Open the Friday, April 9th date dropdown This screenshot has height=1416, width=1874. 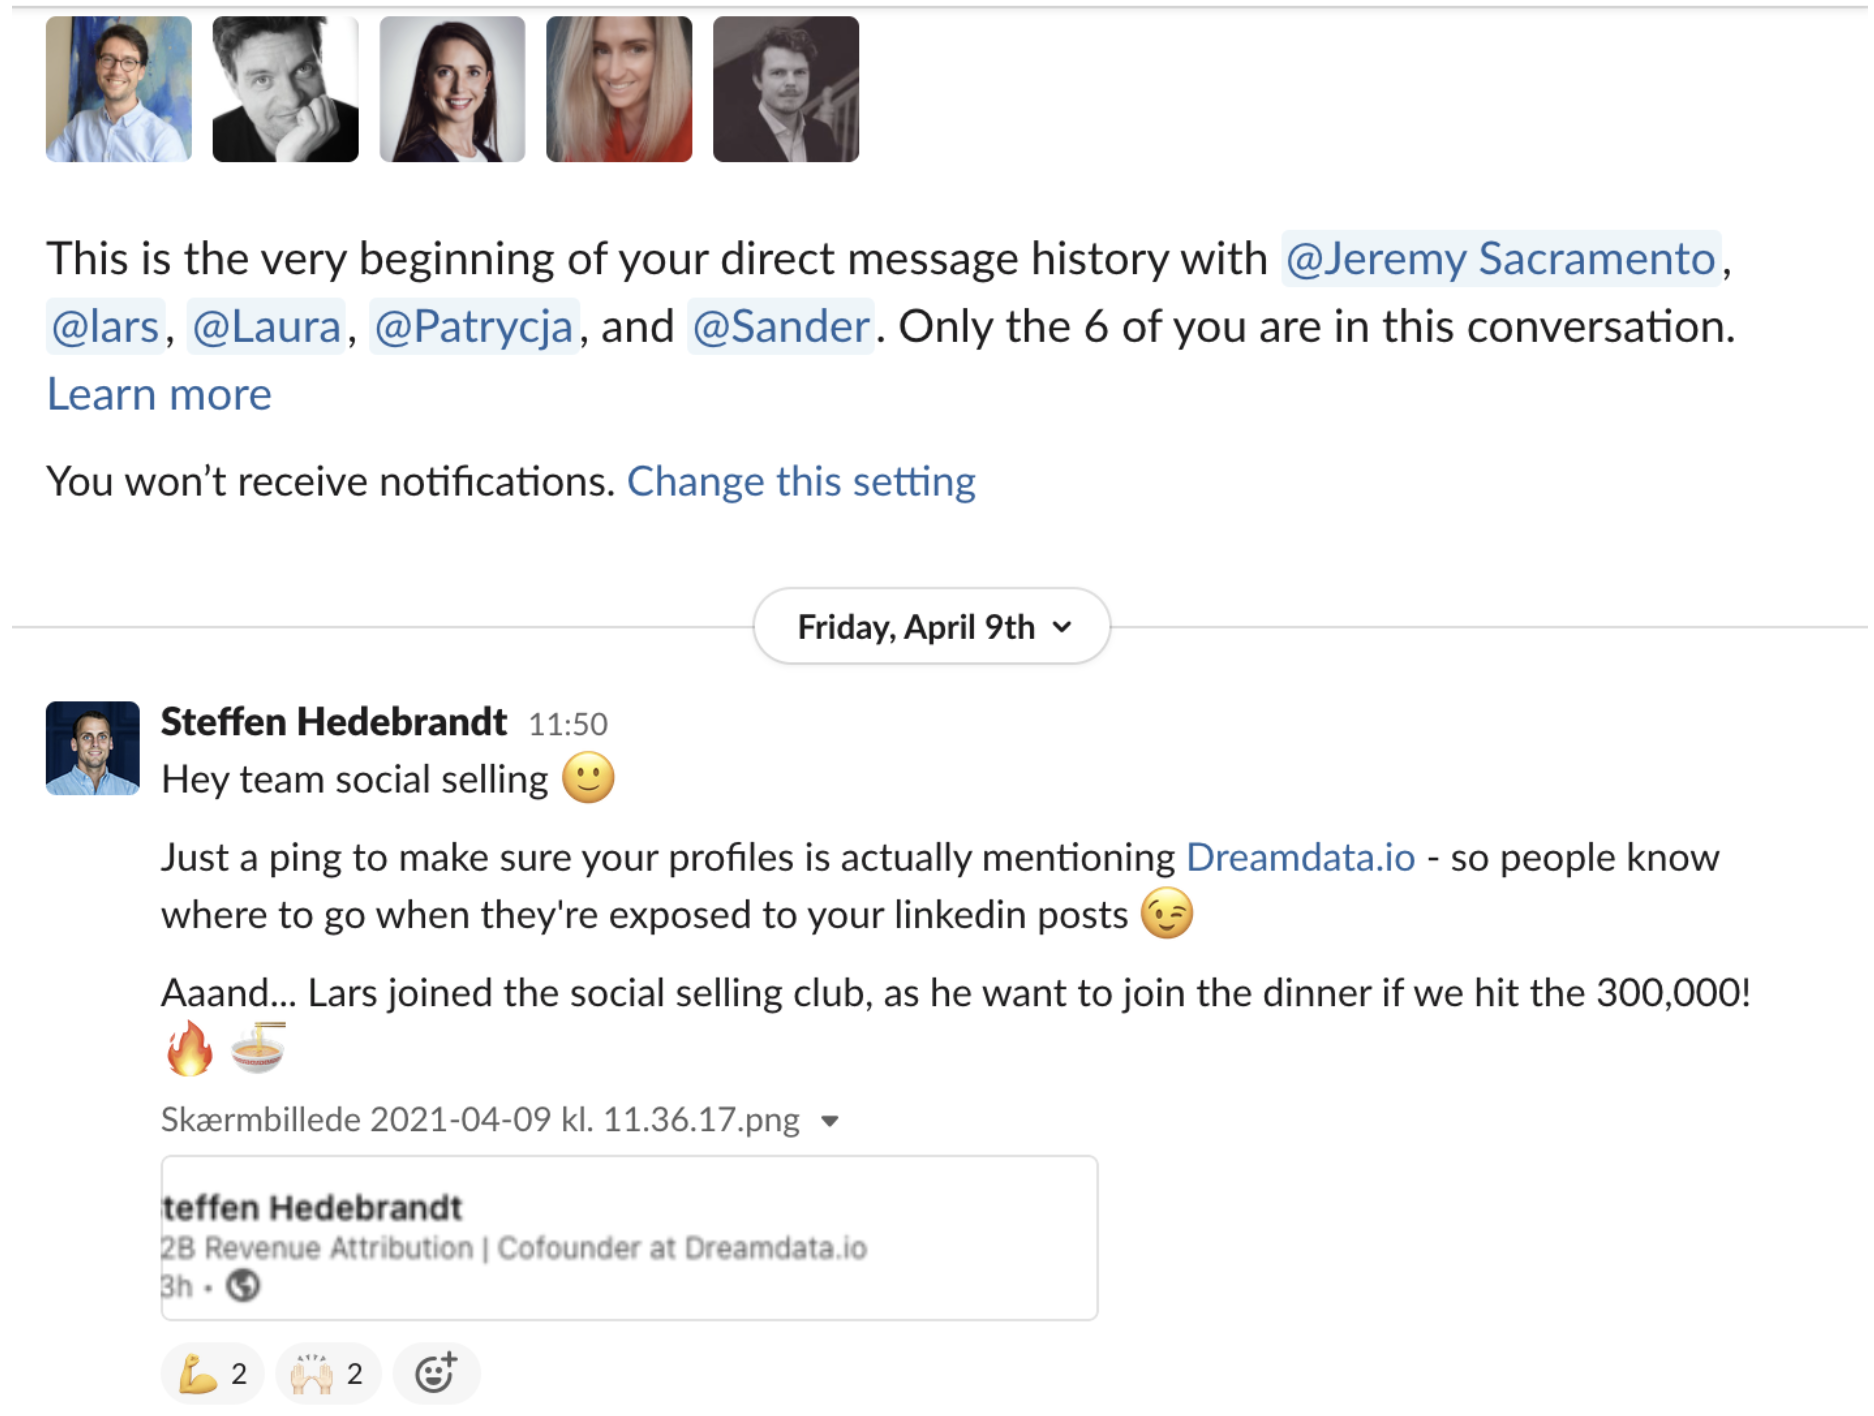931,627
